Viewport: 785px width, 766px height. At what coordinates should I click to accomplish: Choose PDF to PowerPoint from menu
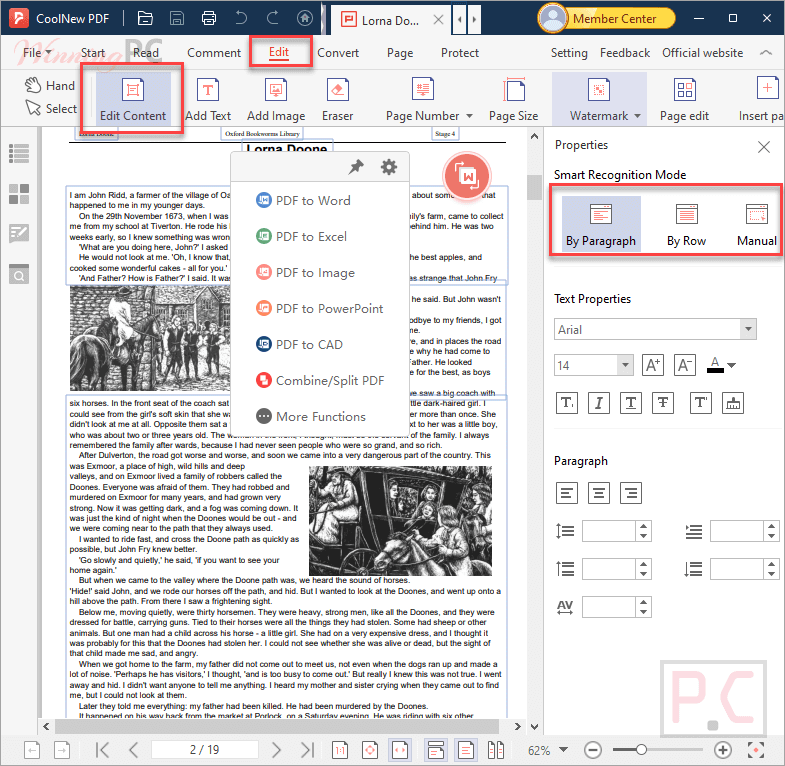click(x=320, y=308)
